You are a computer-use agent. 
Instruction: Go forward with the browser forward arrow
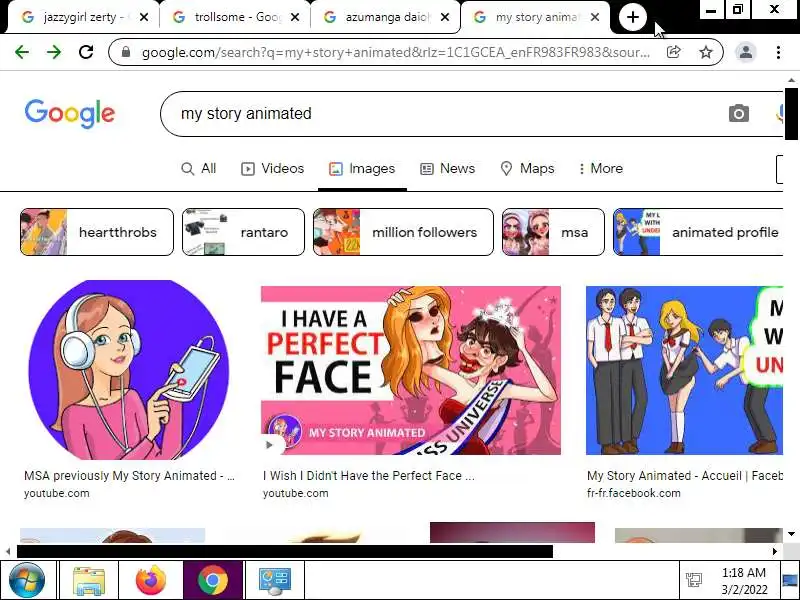point(54,52)
